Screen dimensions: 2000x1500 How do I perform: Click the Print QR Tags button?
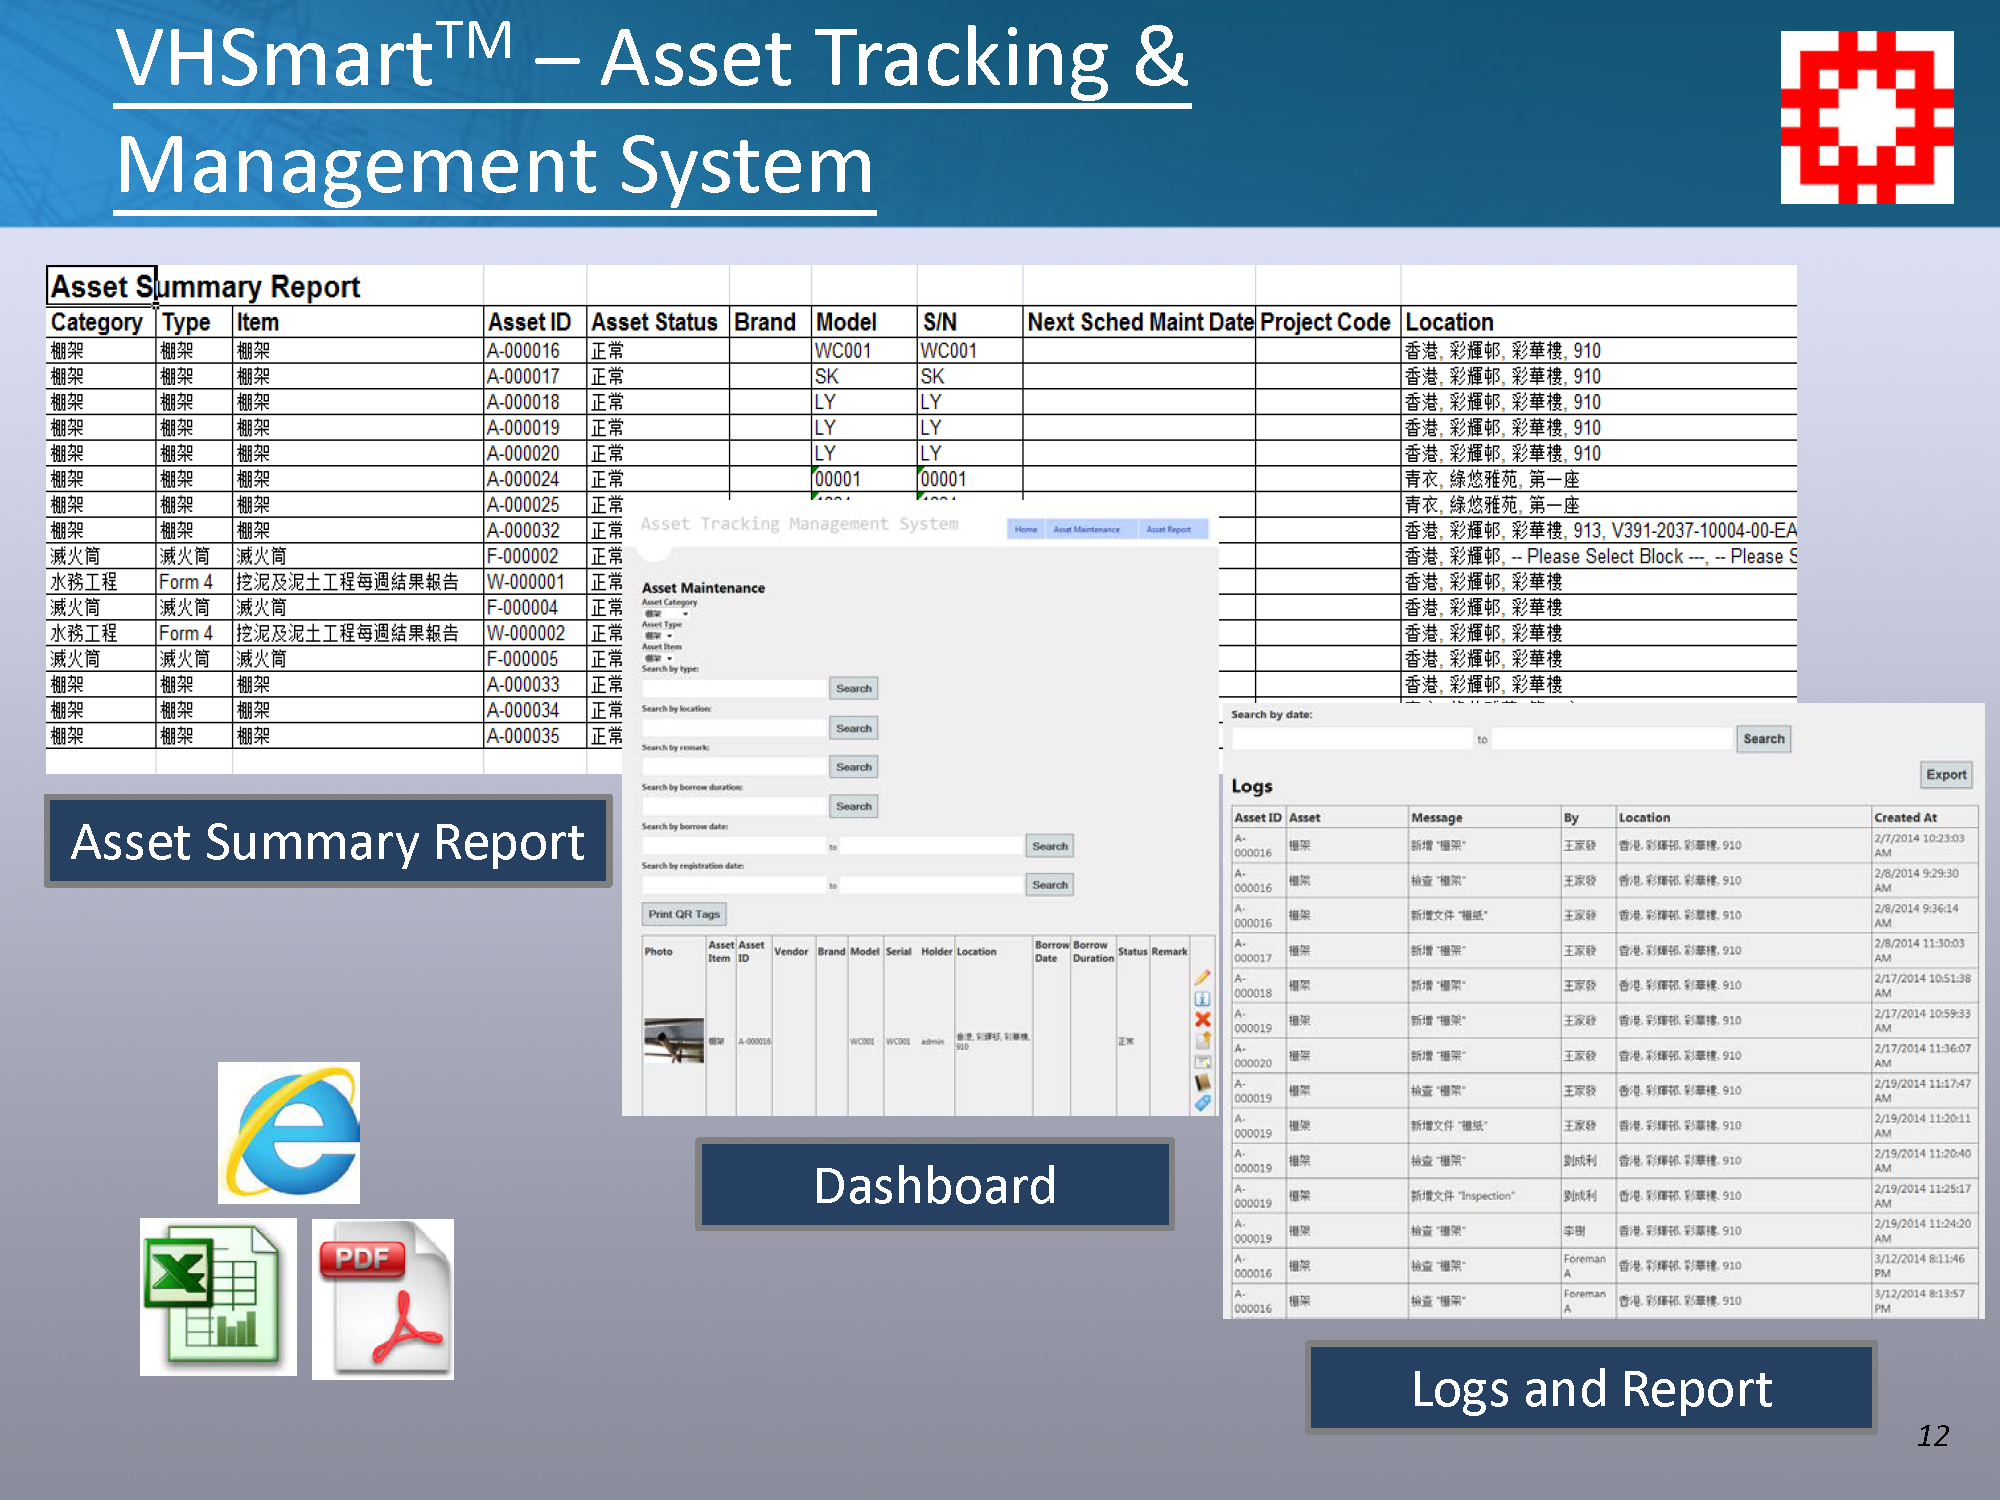click(684, 914)
